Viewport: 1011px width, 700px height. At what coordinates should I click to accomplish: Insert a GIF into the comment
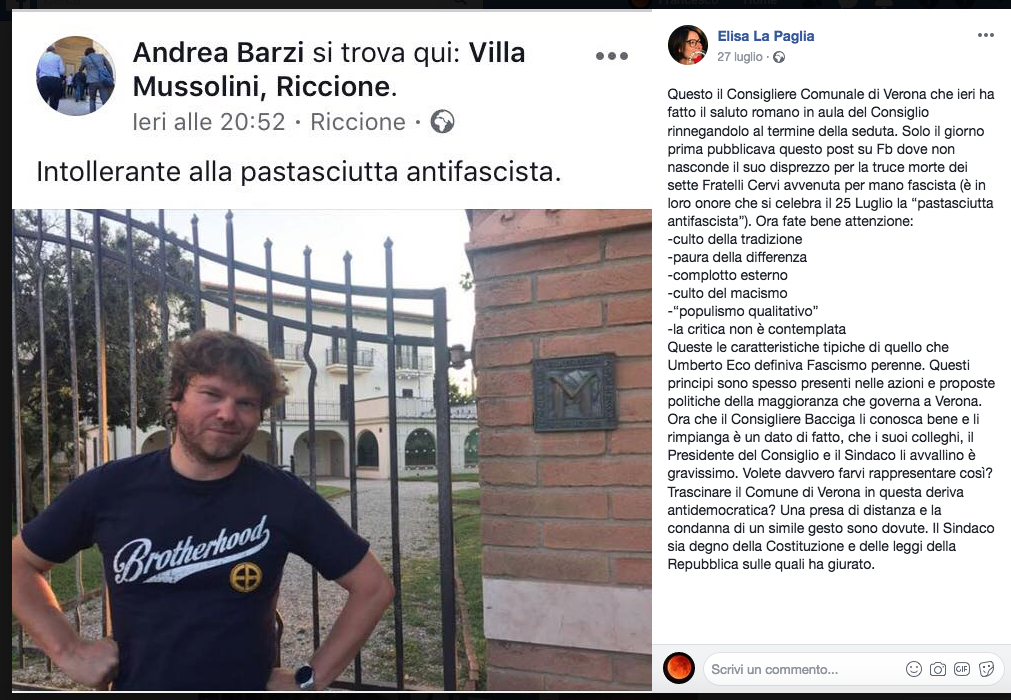point(961,669)
